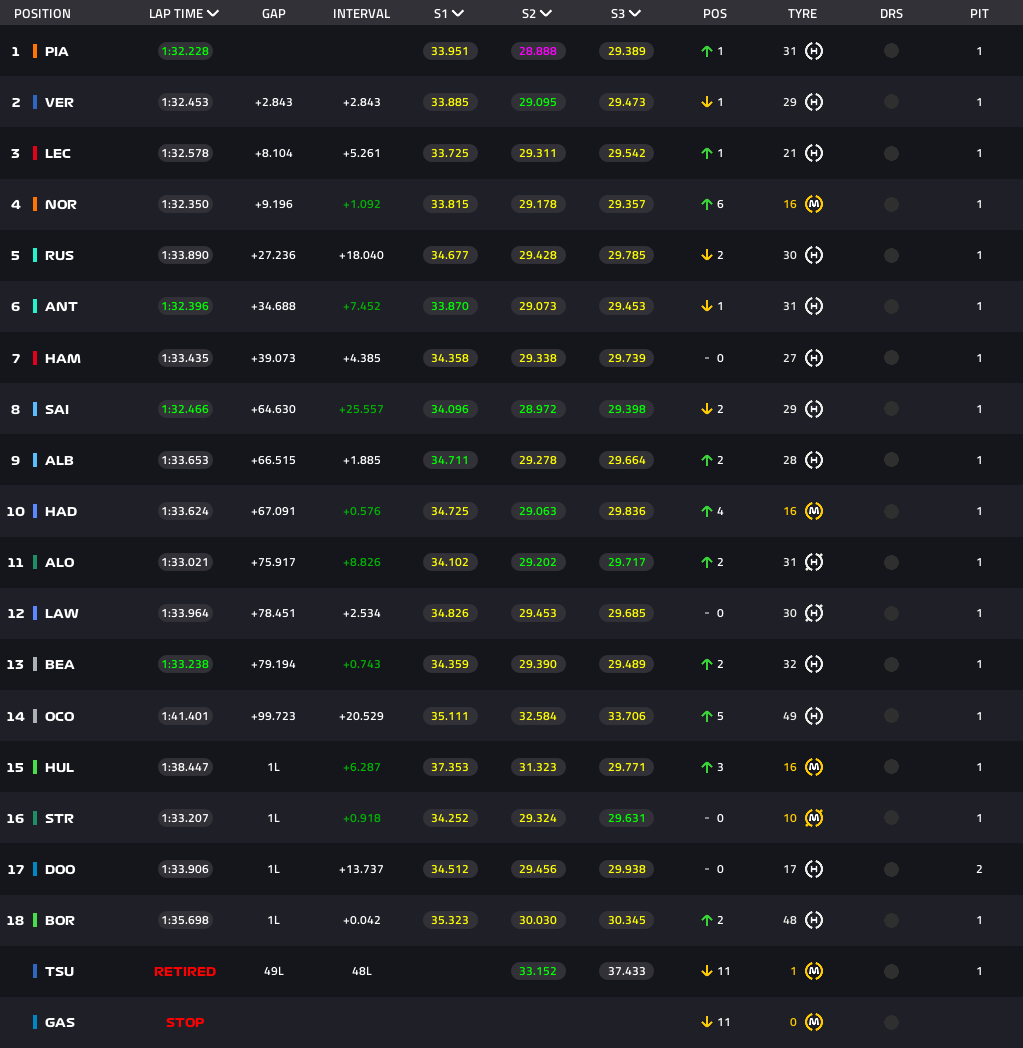Open the S1 column dropdown chevron
1023x1048 pixels.
pos(458,13)
